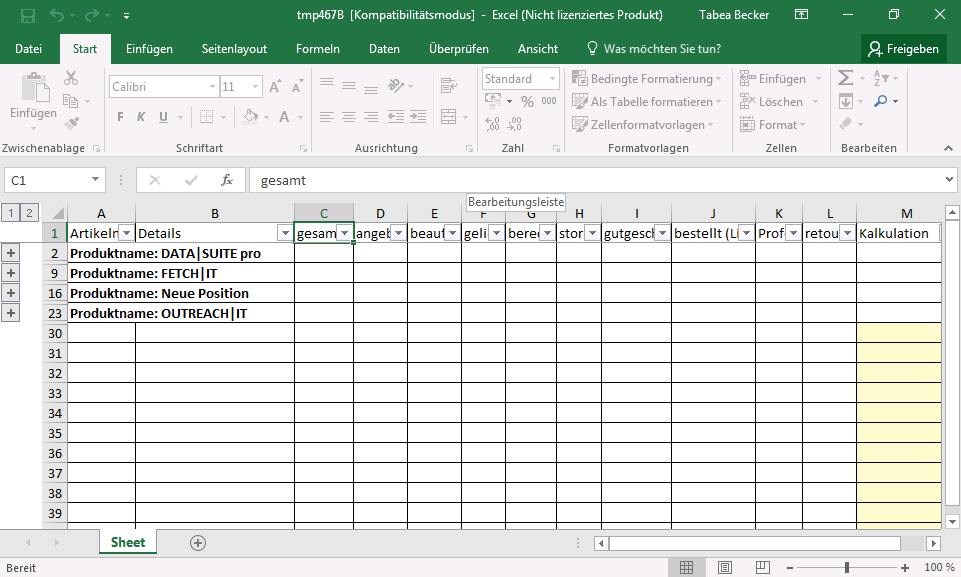Click merge and center icon
Screen dimensions: 961x577
click(449, 117)
